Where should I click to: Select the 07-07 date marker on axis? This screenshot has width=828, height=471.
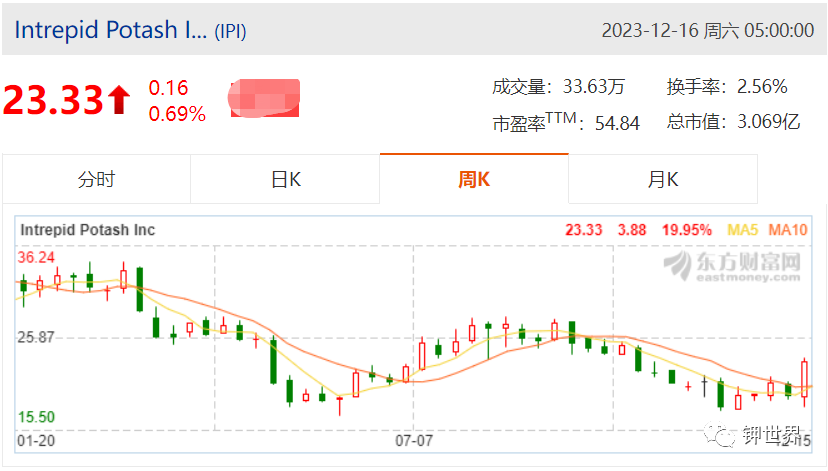(x=414, y=440)
